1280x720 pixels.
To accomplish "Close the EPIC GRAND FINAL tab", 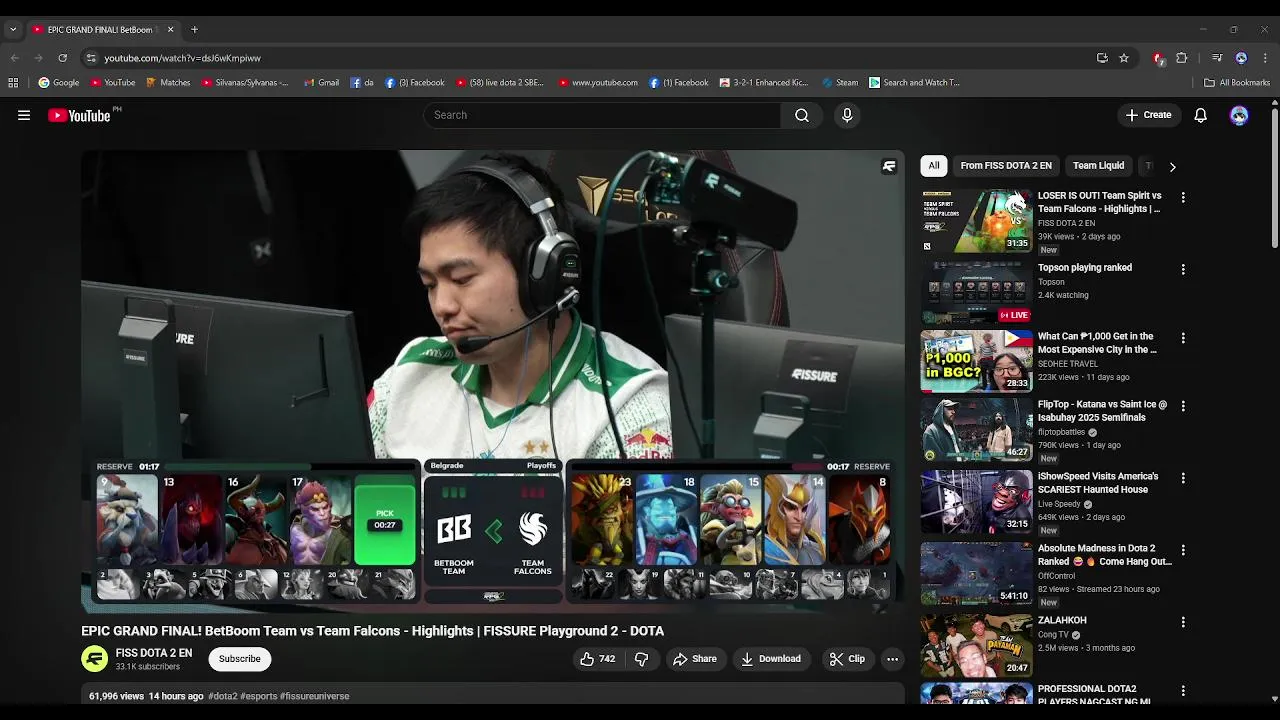I will tap(170, 29).
